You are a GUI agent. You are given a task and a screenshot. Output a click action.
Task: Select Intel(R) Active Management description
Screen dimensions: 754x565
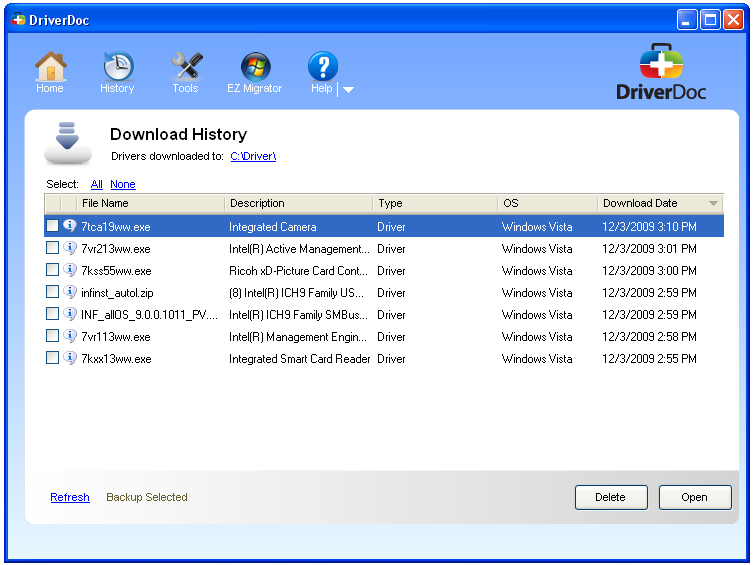[299, 249]
